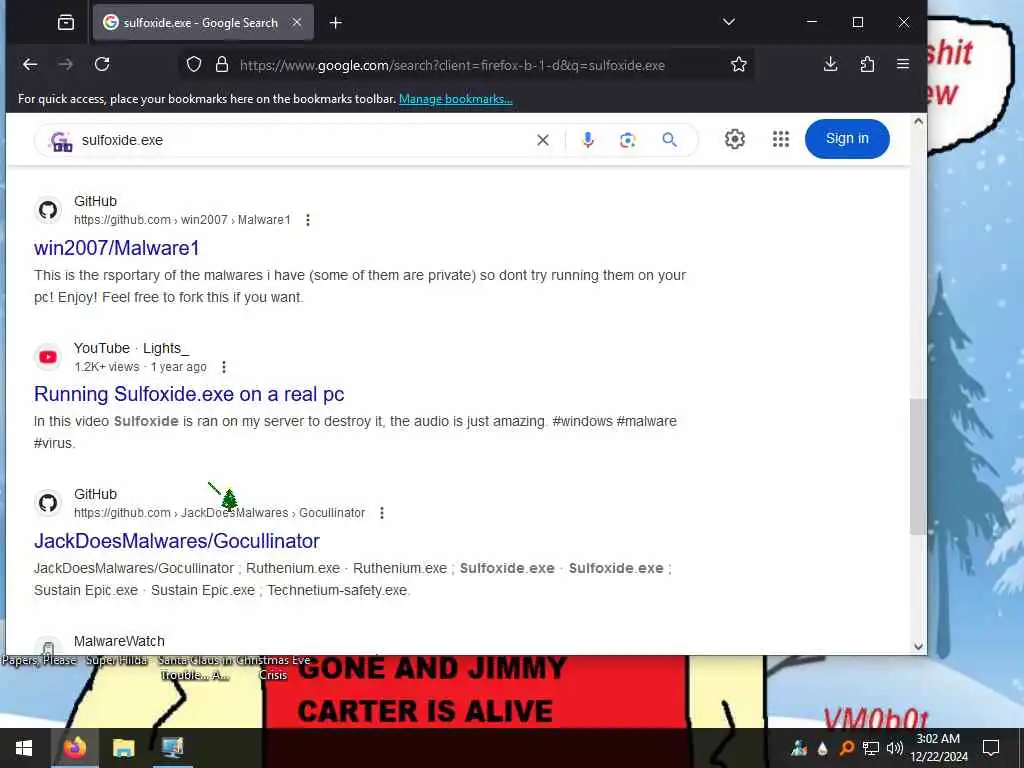
Task: Open the Firefox application hamburger menu
Action: point(903,64)
